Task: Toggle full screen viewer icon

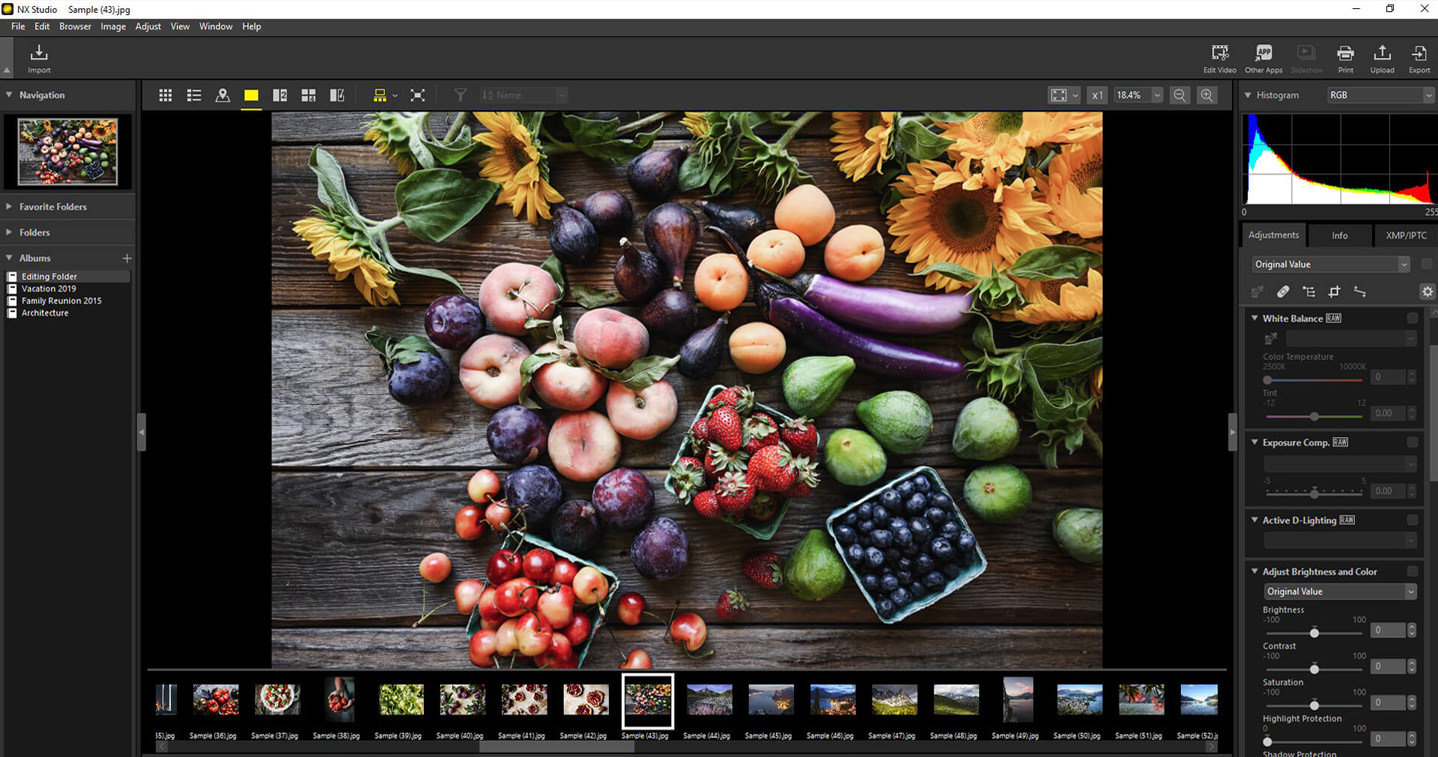Action: (418, 95)
